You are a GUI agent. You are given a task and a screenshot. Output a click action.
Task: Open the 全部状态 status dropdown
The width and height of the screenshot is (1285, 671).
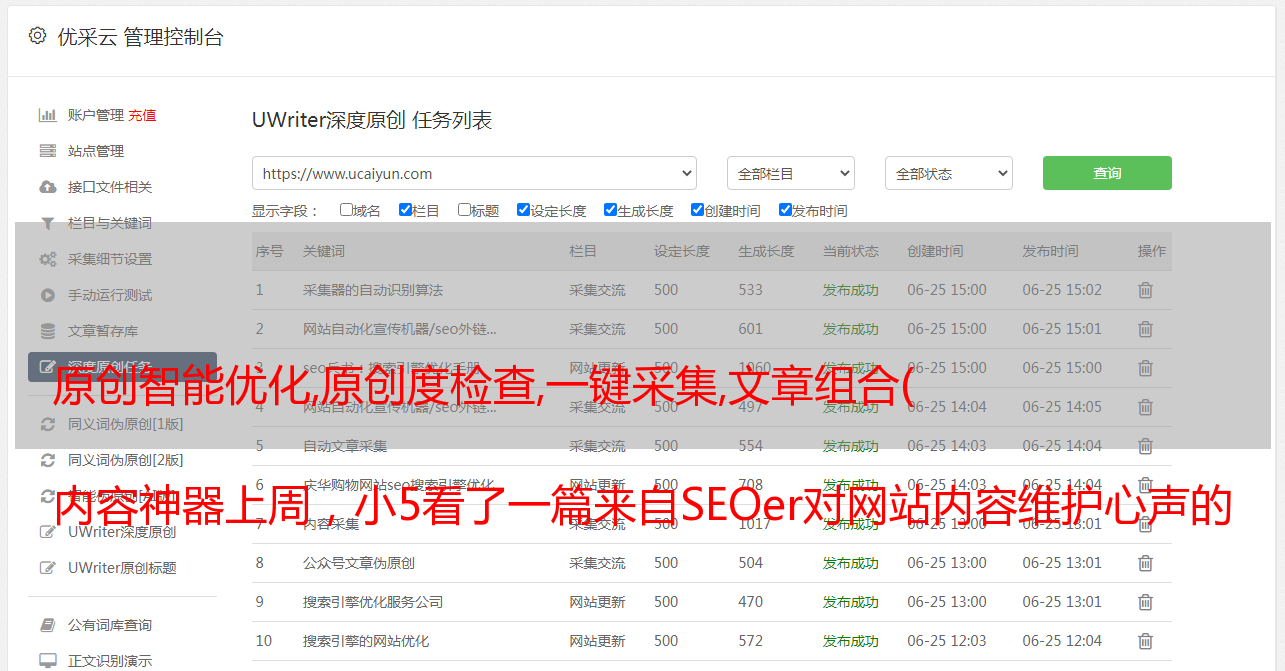(949, 173)
